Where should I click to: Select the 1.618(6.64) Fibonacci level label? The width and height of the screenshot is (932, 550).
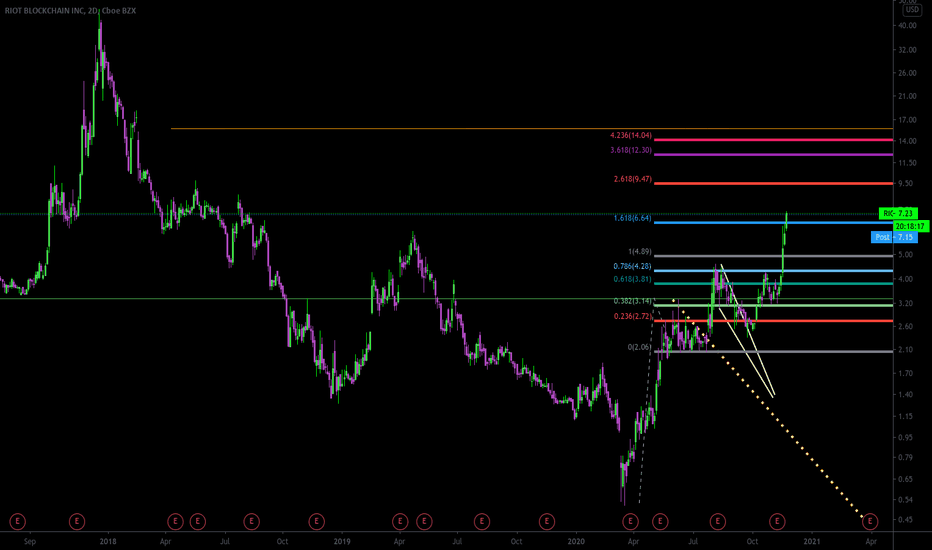tap(632, 218)
